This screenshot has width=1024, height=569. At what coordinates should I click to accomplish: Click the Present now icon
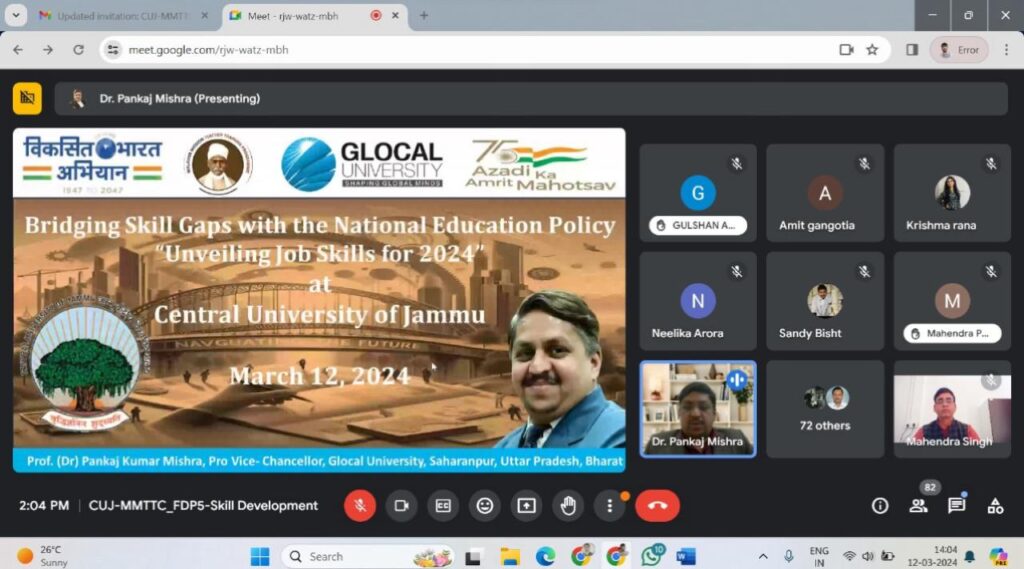pos(526,506)
